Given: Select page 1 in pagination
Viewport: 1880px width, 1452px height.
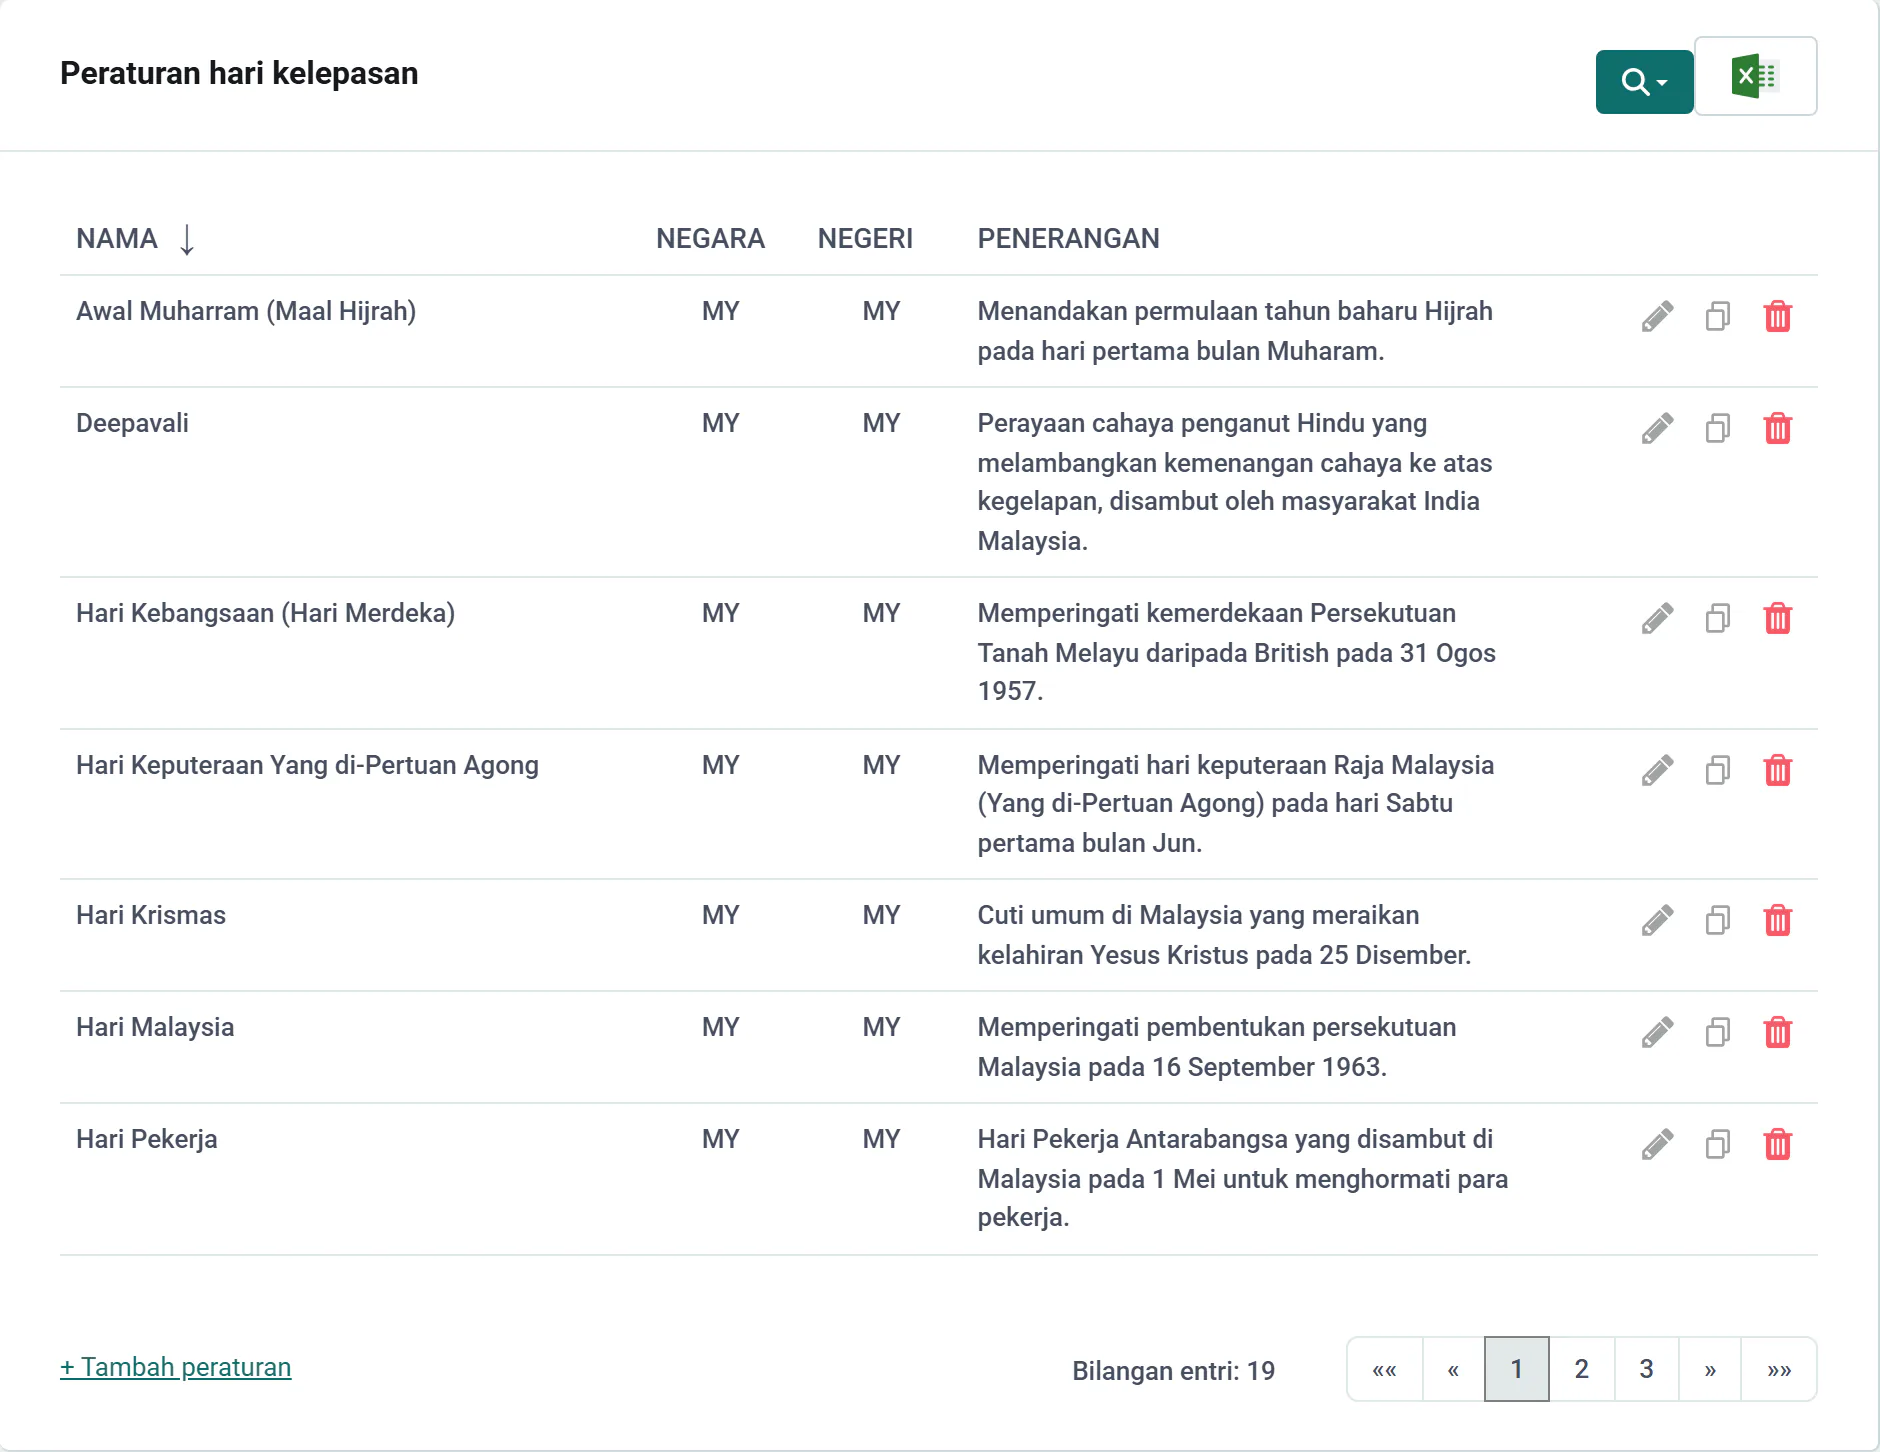Looking at the screenshot, I should (x=1517, y=1369).
